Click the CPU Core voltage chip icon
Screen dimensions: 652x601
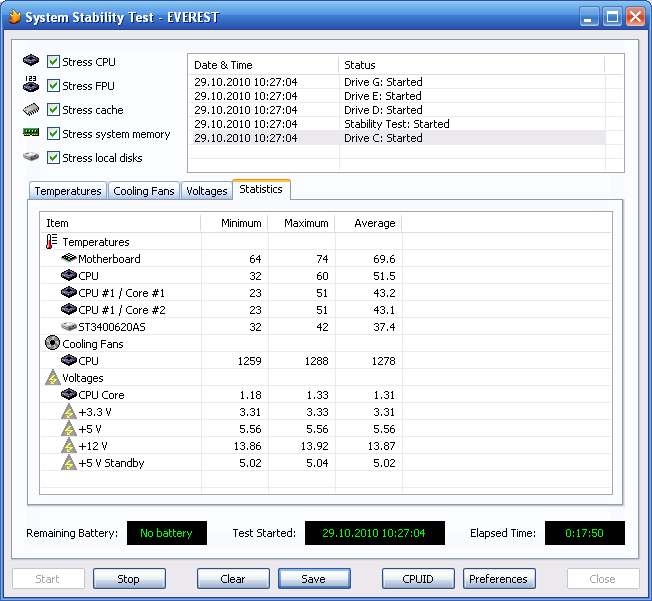tap(68, 395)
